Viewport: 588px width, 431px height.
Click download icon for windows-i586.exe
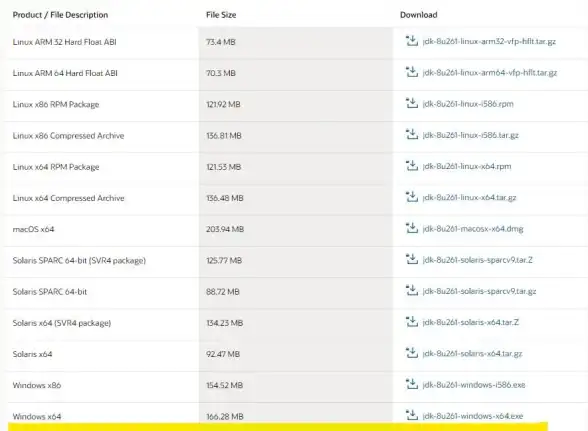point(412,384)
